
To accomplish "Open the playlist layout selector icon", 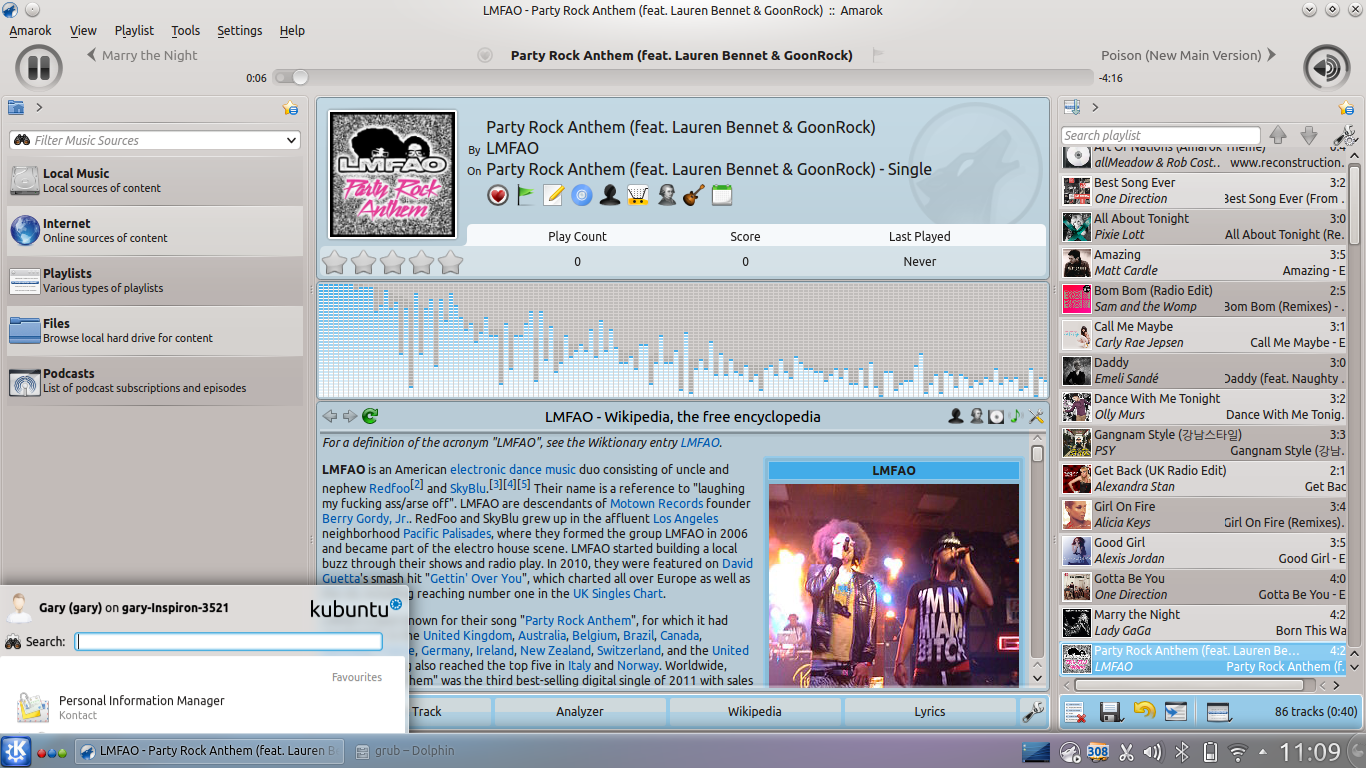I will [x=1219, y=712].
